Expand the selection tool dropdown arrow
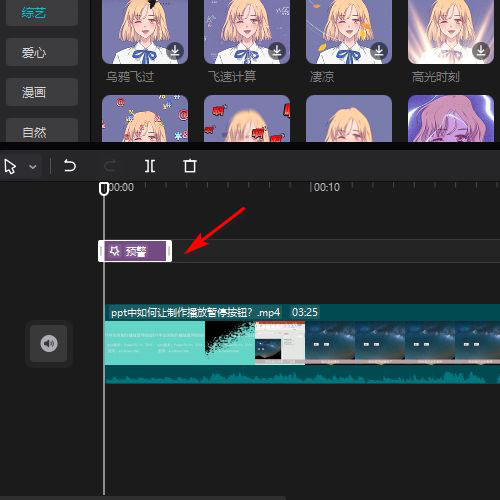Screen dimensions: 500x500 [33, 166]
